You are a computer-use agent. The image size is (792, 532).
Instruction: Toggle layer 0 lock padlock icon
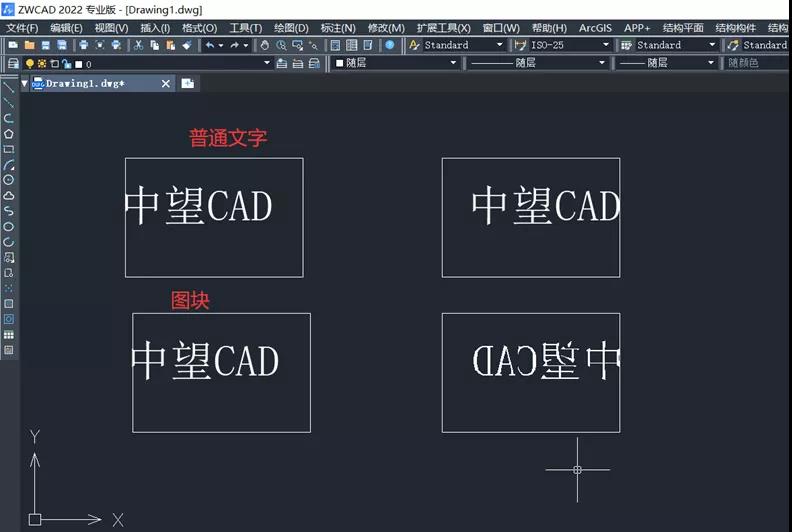(x=67, y=64)
